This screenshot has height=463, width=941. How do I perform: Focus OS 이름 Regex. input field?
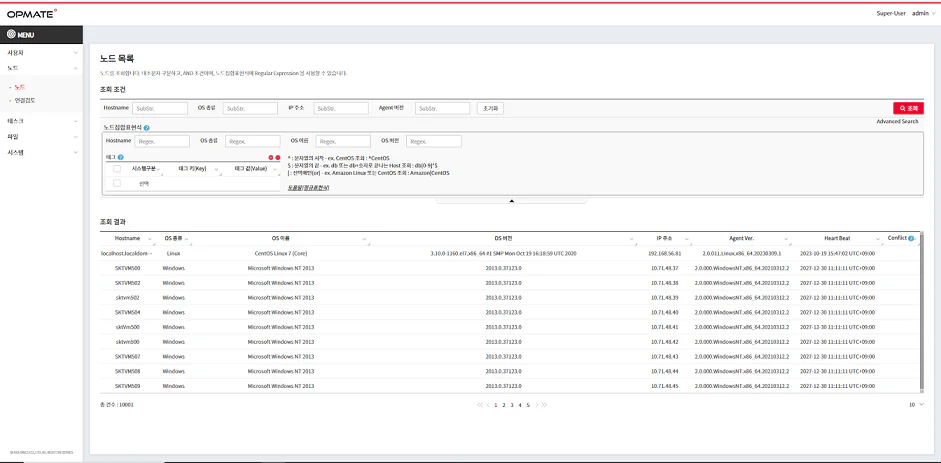pos(343,141)
